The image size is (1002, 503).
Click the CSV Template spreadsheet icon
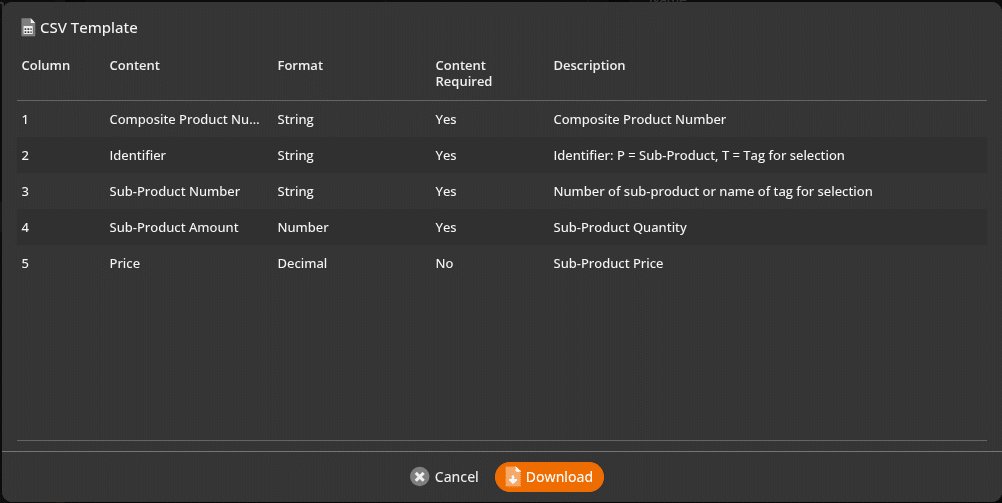pos(28,28)
